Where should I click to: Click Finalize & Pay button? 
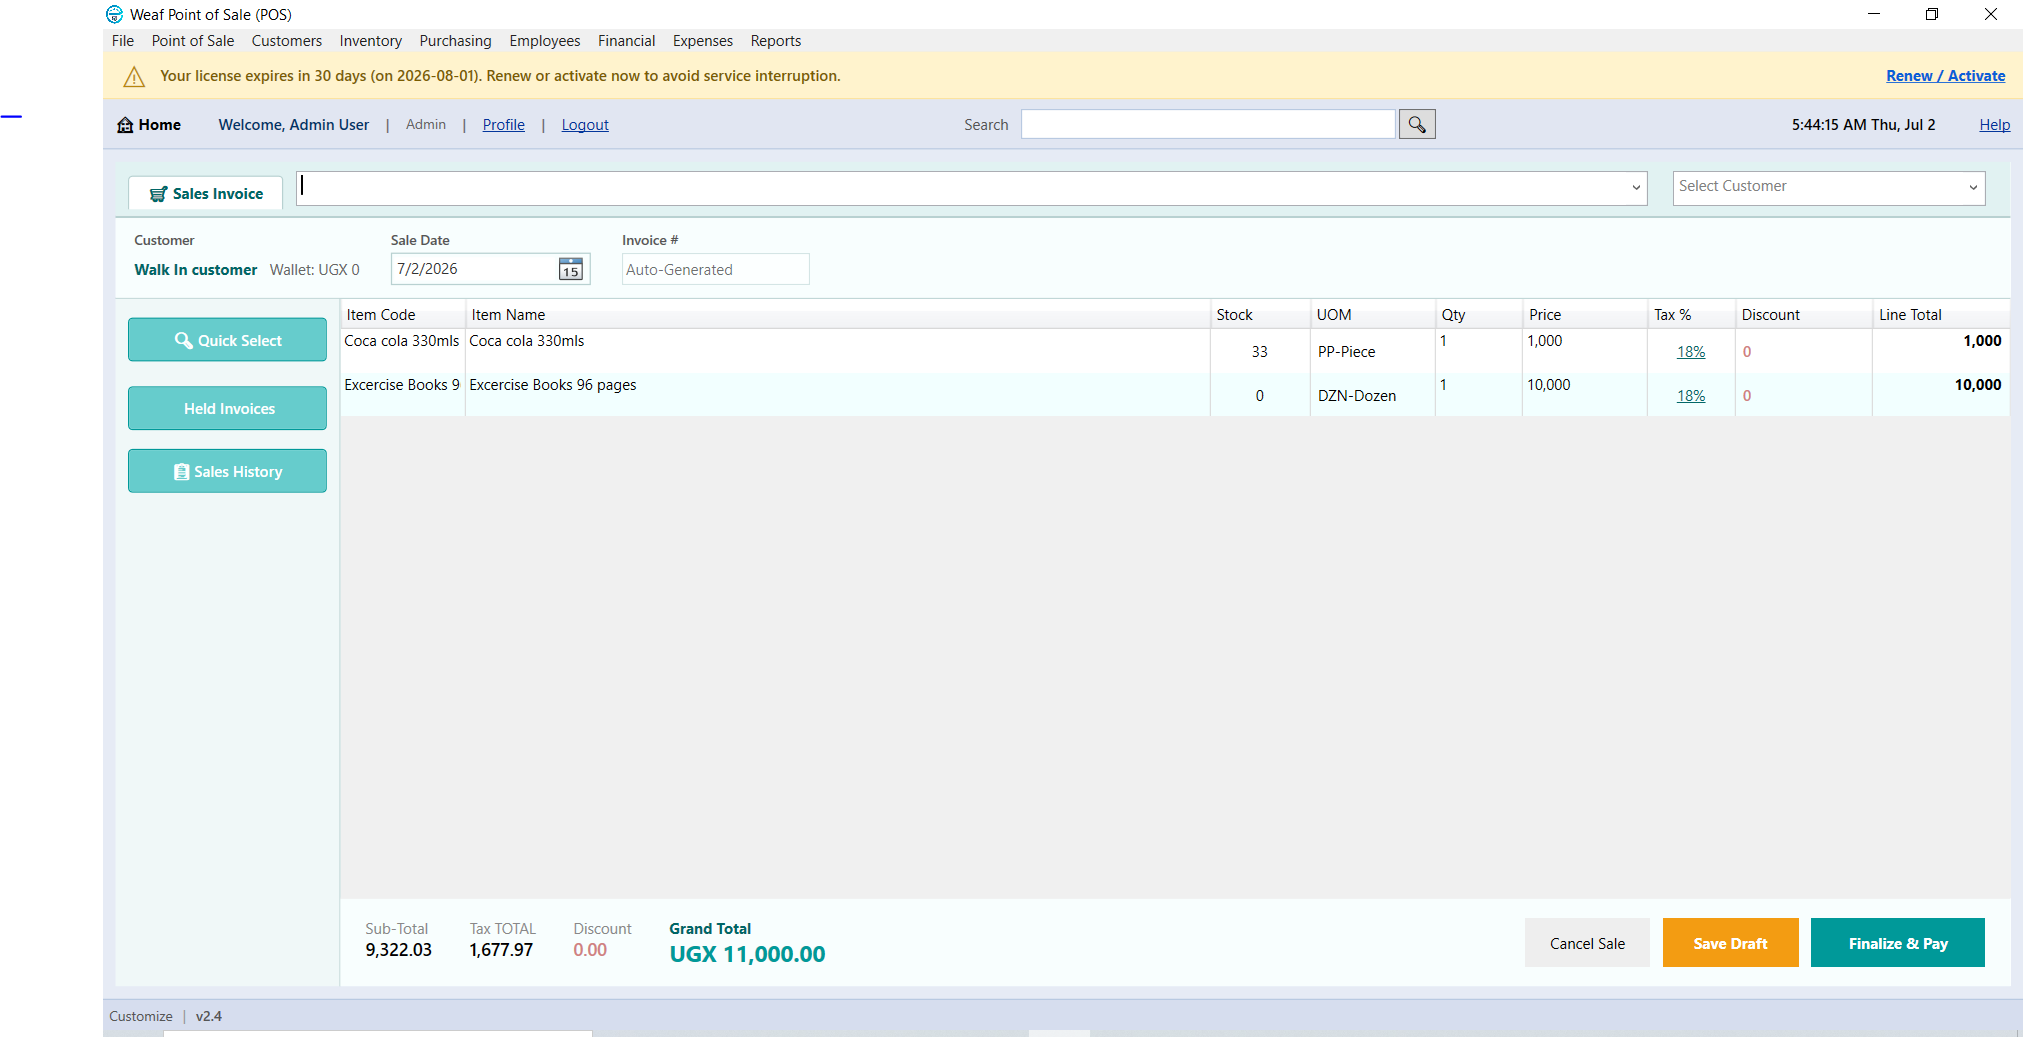tap(1897, 943)
